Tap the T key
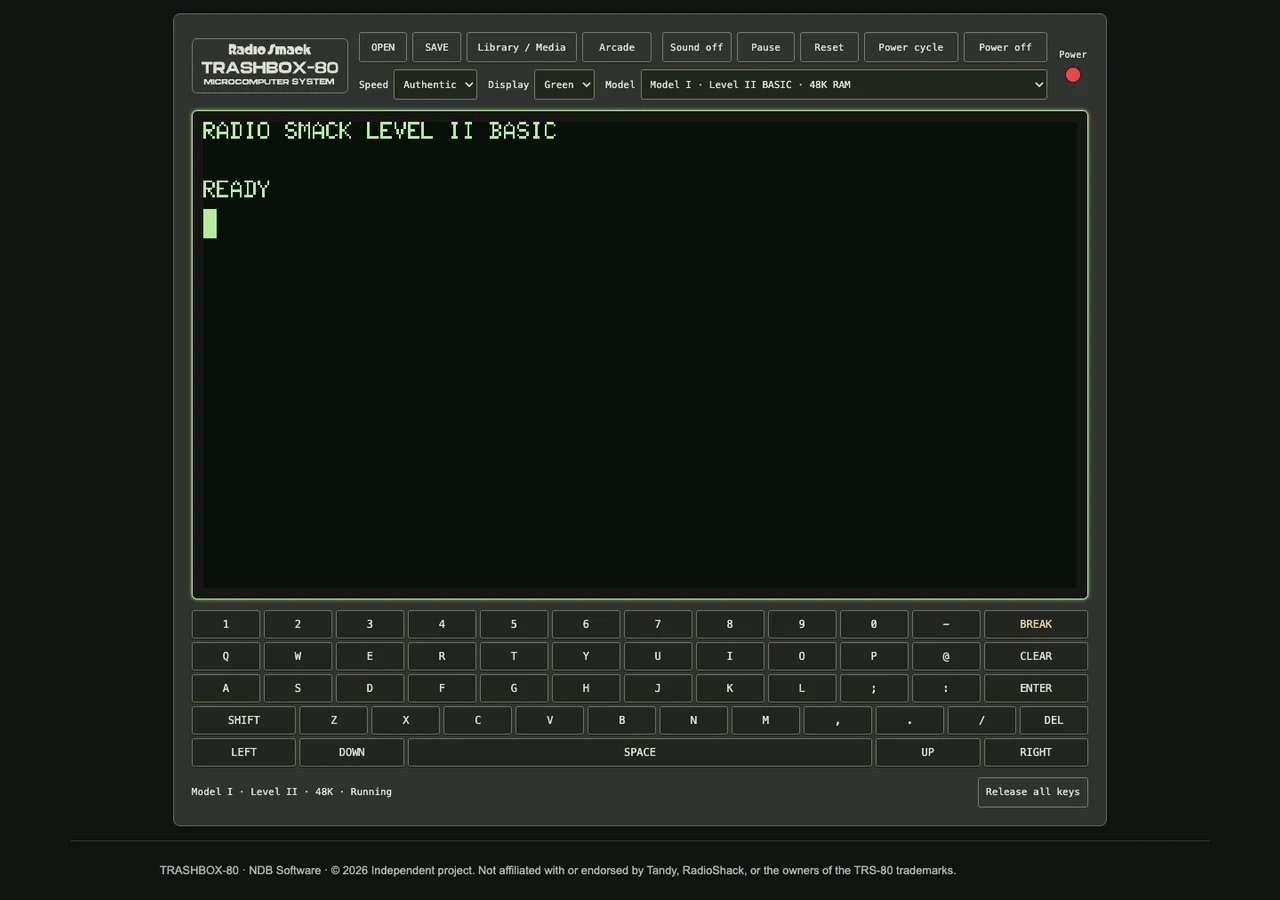 514,656
